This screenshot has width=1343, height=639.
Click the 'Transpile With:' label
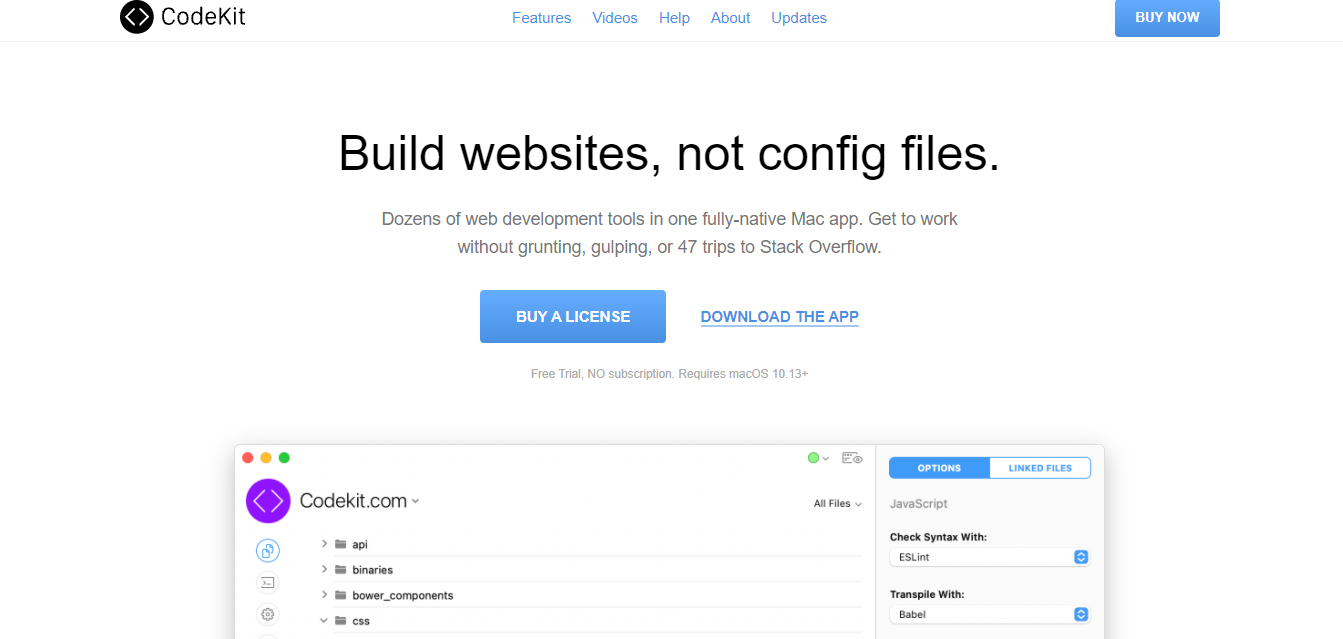point(927,594)
